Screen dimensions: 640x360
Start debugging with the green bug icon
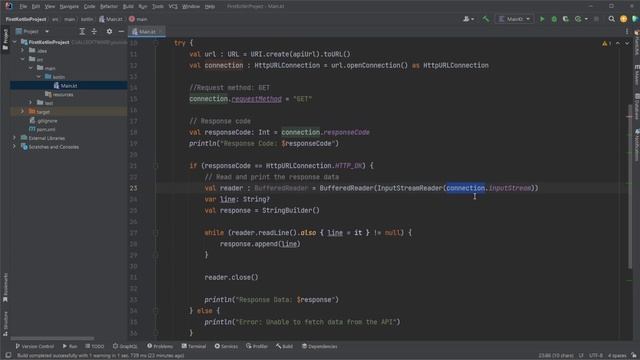554,19
